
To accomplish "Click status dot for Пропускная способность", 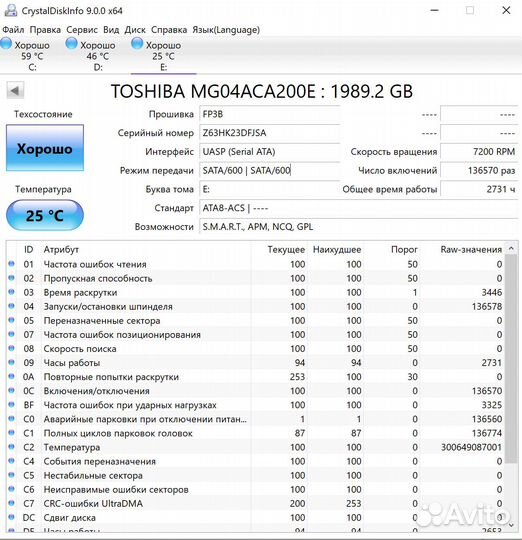I will click(x=11, y=278).
